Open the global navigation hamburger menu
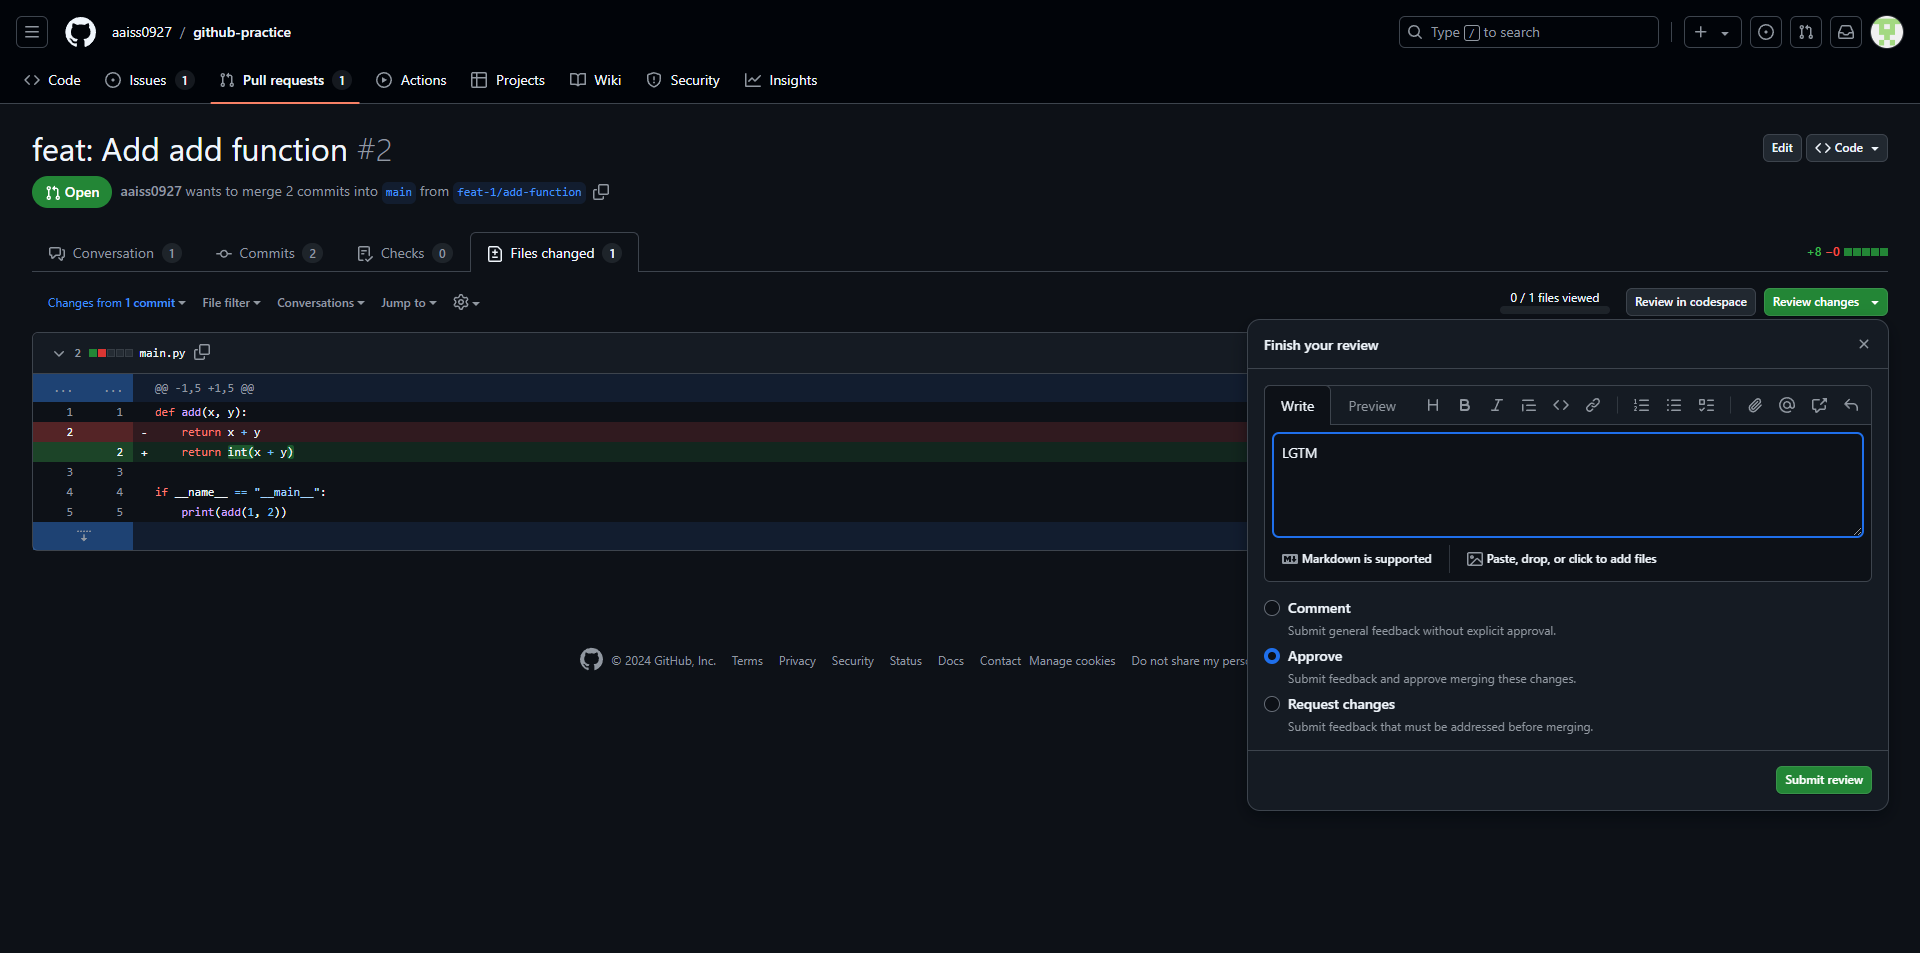The height and width of the screenshot is (953, 1920). (x=32, y=32)
